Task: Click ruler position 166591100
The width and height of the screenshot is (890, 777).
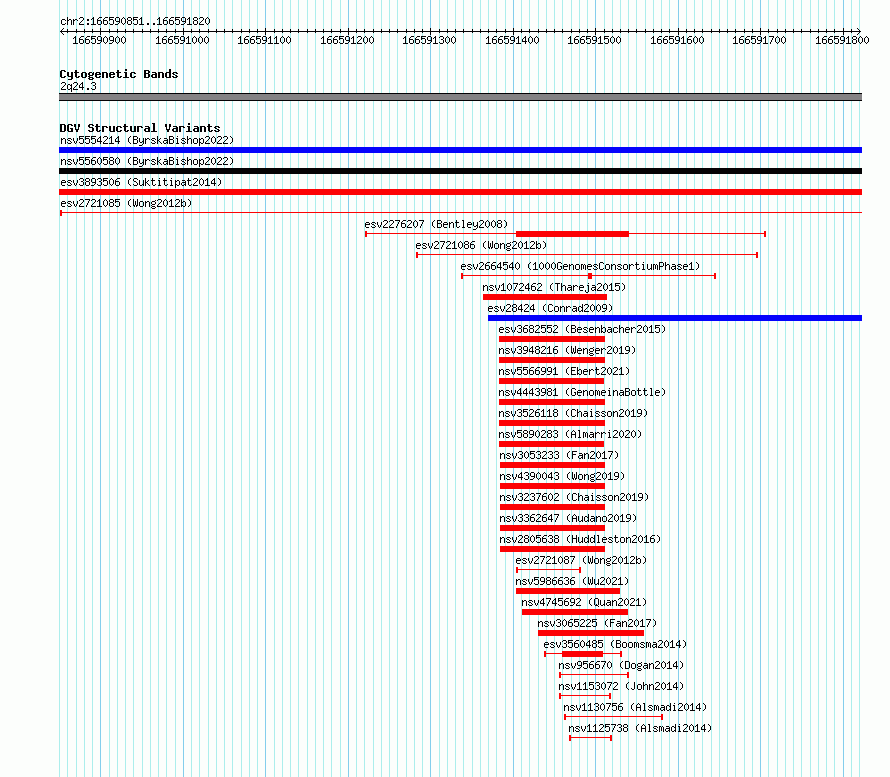Action: point(265,40)
